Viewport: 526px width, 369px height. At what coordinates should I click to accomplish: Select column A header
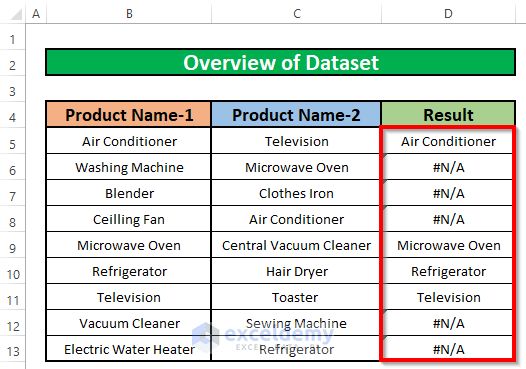(x=36, y=13)
